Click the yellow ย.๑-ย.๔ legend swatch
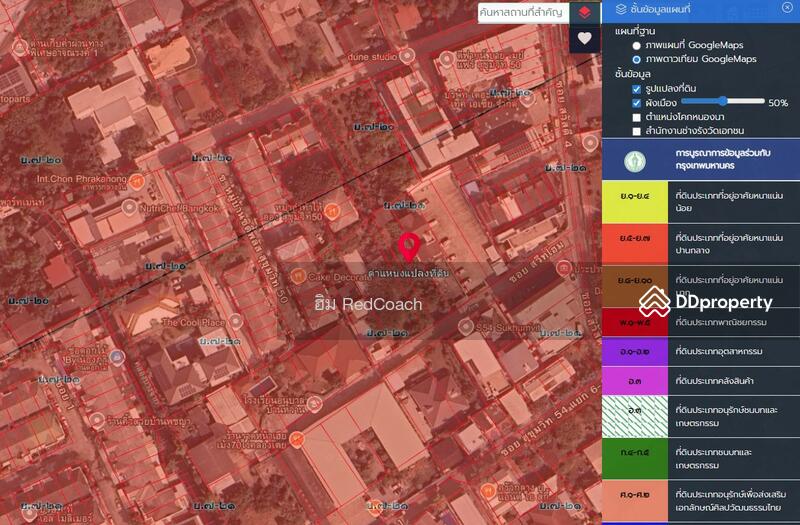 pos(635,202)
